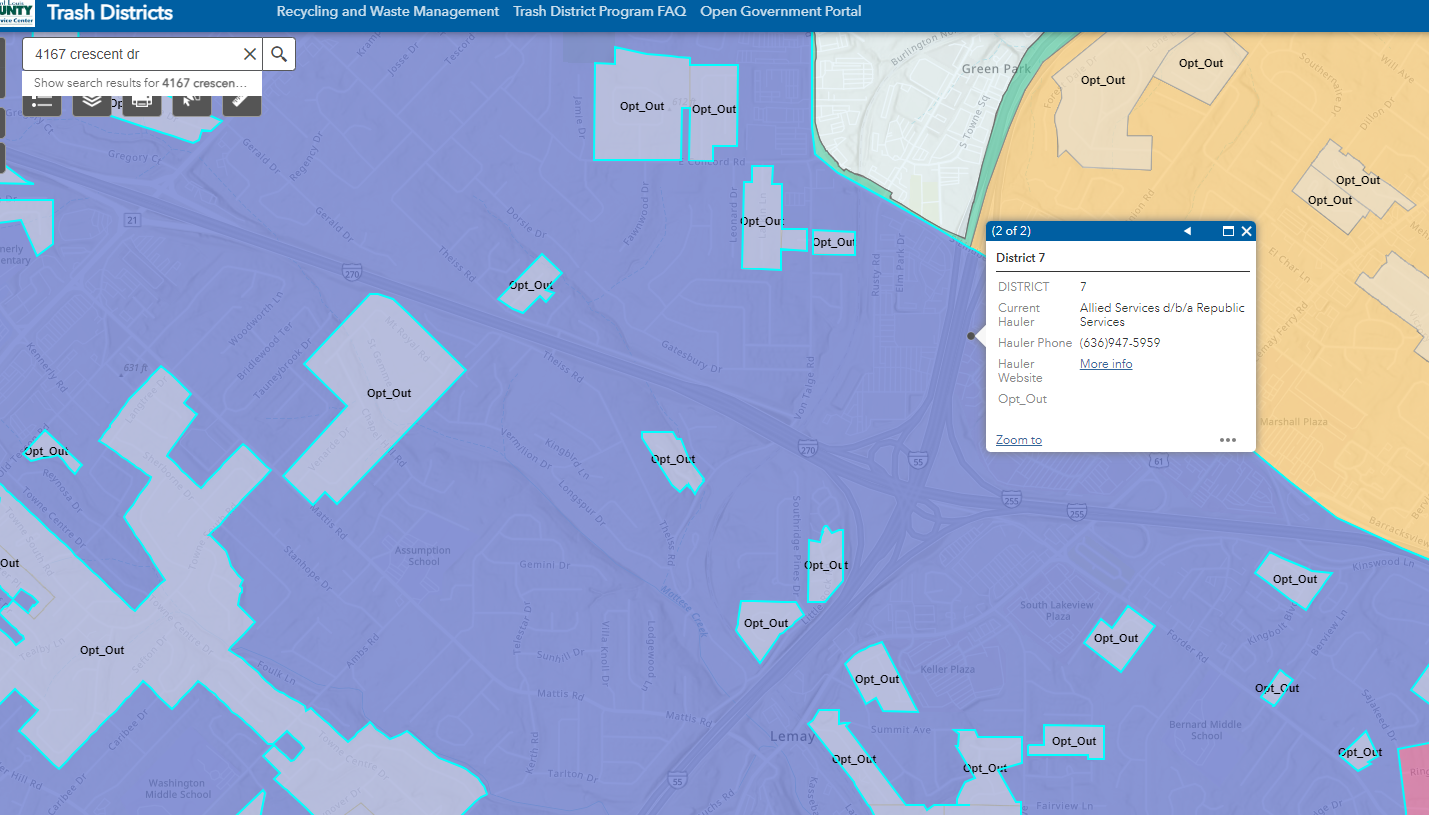Open the Measurement tool
This screenshot has width=1429, height=815.
(x=241, y=103)
